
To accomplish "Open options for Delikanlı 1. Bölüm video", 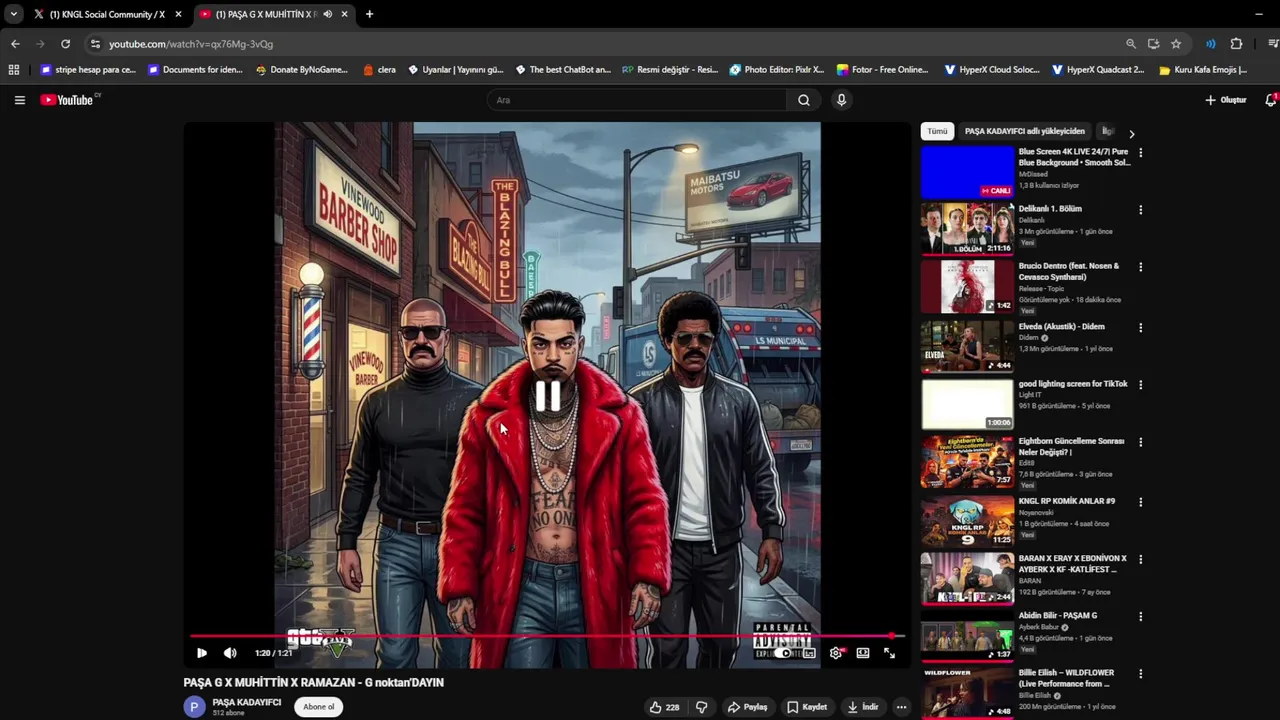I will 1140,210.
